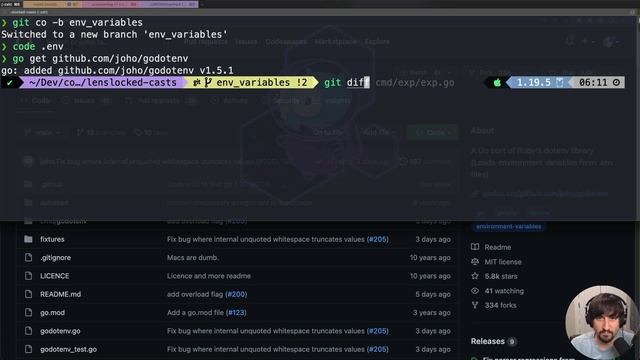640x360 pixels.
Task: Click the '~/Dev/co../lenslocked-casts' path segment
Action: pos(103,82)
